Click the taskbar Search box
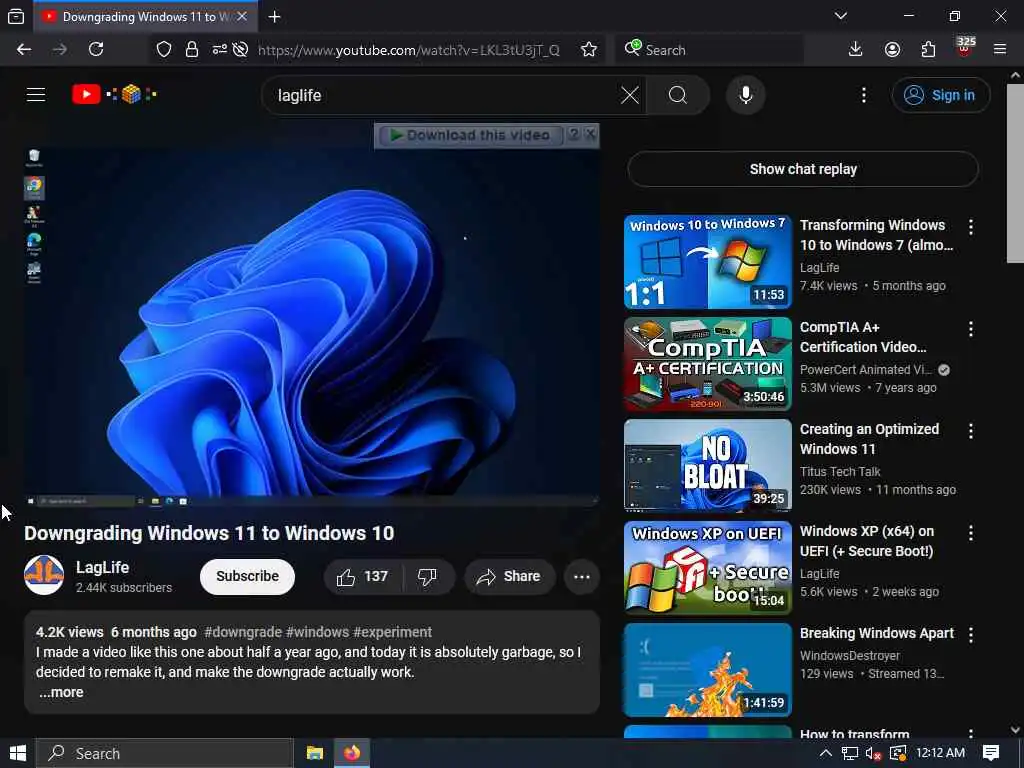The width and height of the screenshot is (1024, 768). [165, 753]
